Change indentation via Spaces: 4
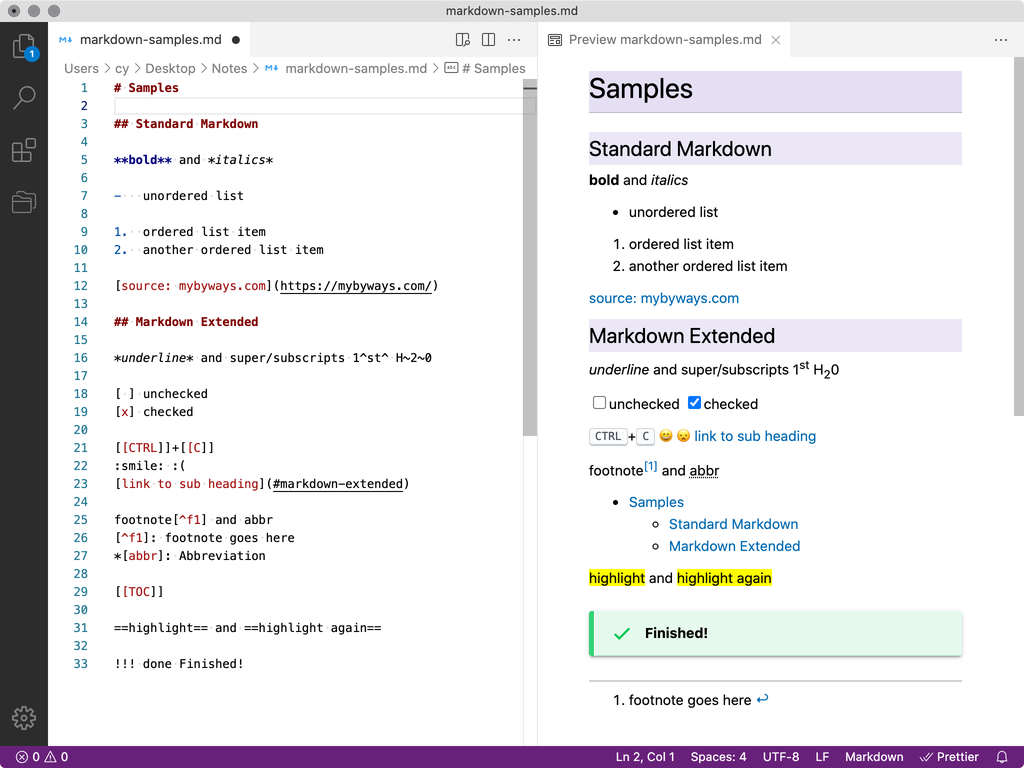Image resolution: width=1024 pixels, height=768 pixels. coord(718,757)
